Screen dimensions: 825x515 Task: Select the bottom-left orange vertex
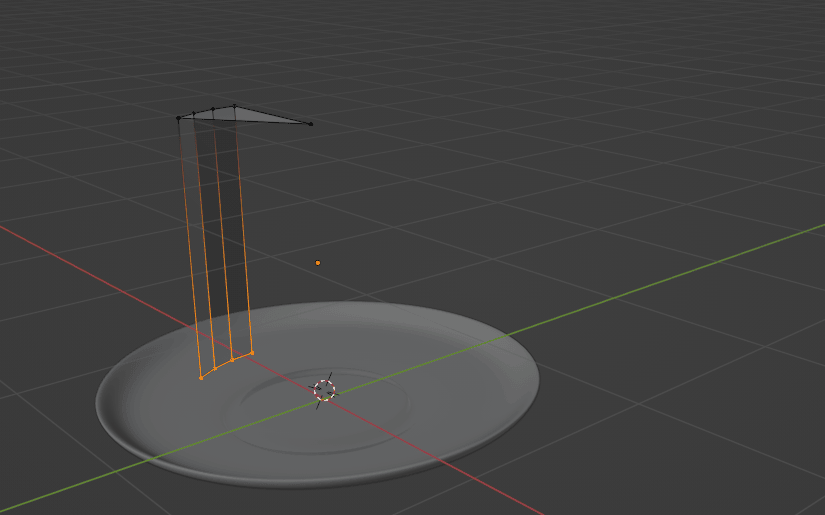click(201, 378)
